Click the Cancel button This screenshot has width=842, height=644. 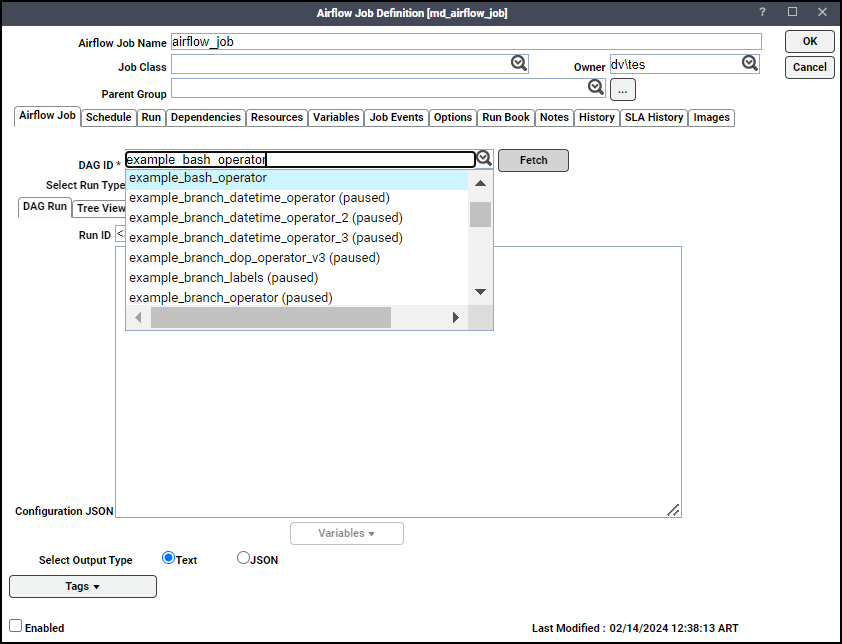tap(810, 67)
